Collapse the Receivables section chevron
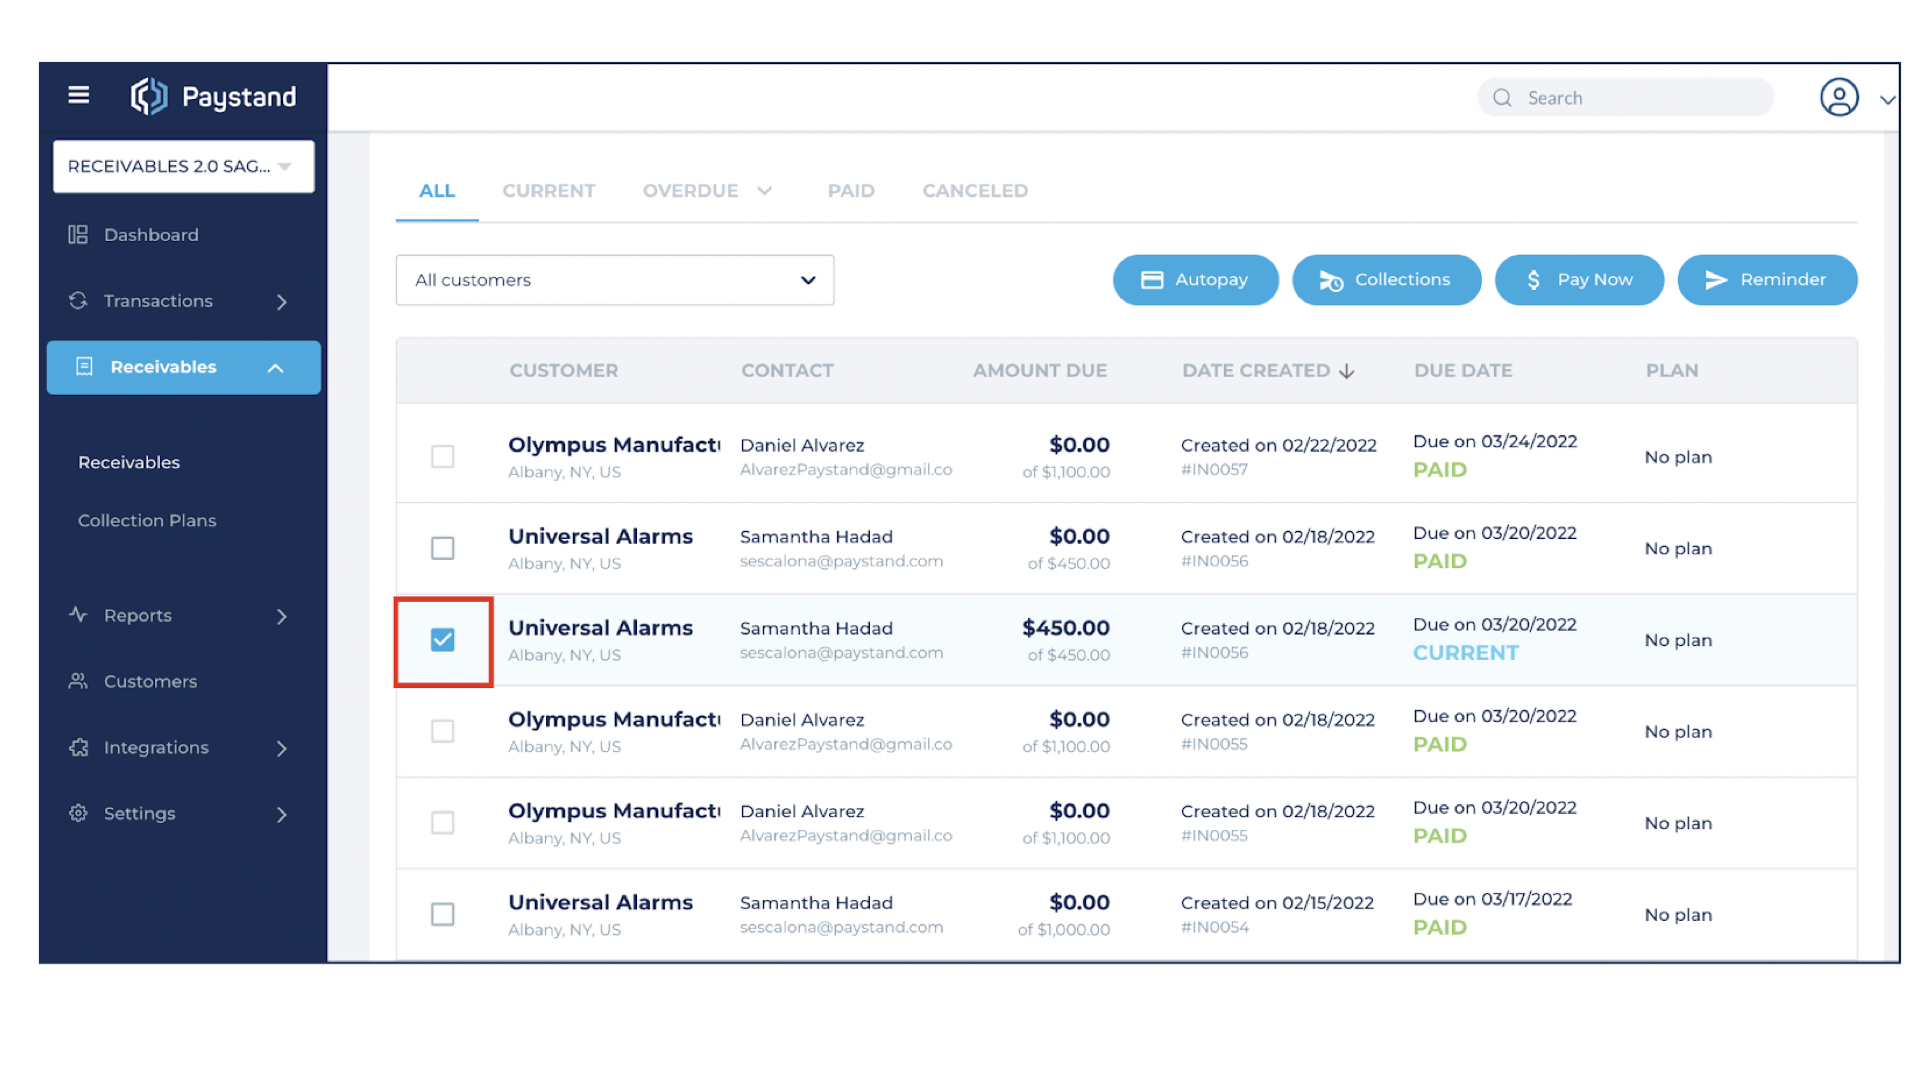The image size is (1920, 1080). 276,368
